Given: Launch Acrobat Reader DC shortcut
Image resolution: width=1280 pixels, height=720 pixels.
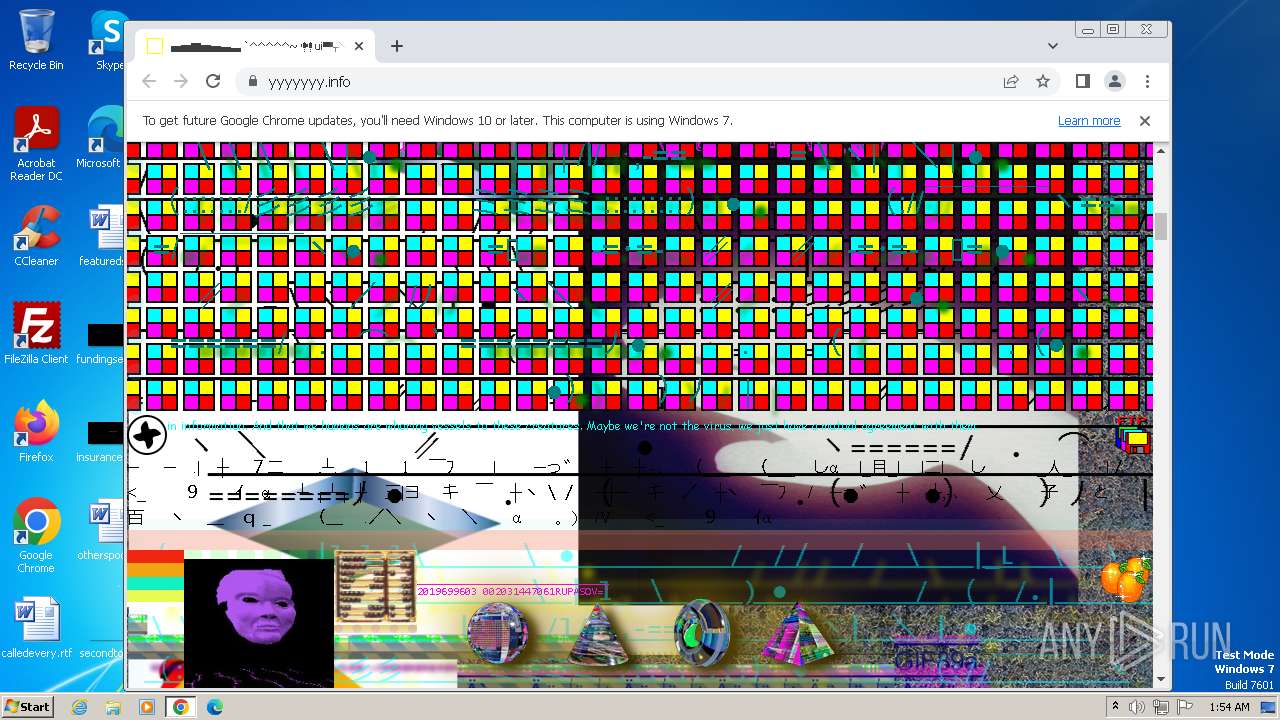Looking at the screenshot, I should 36,144.
